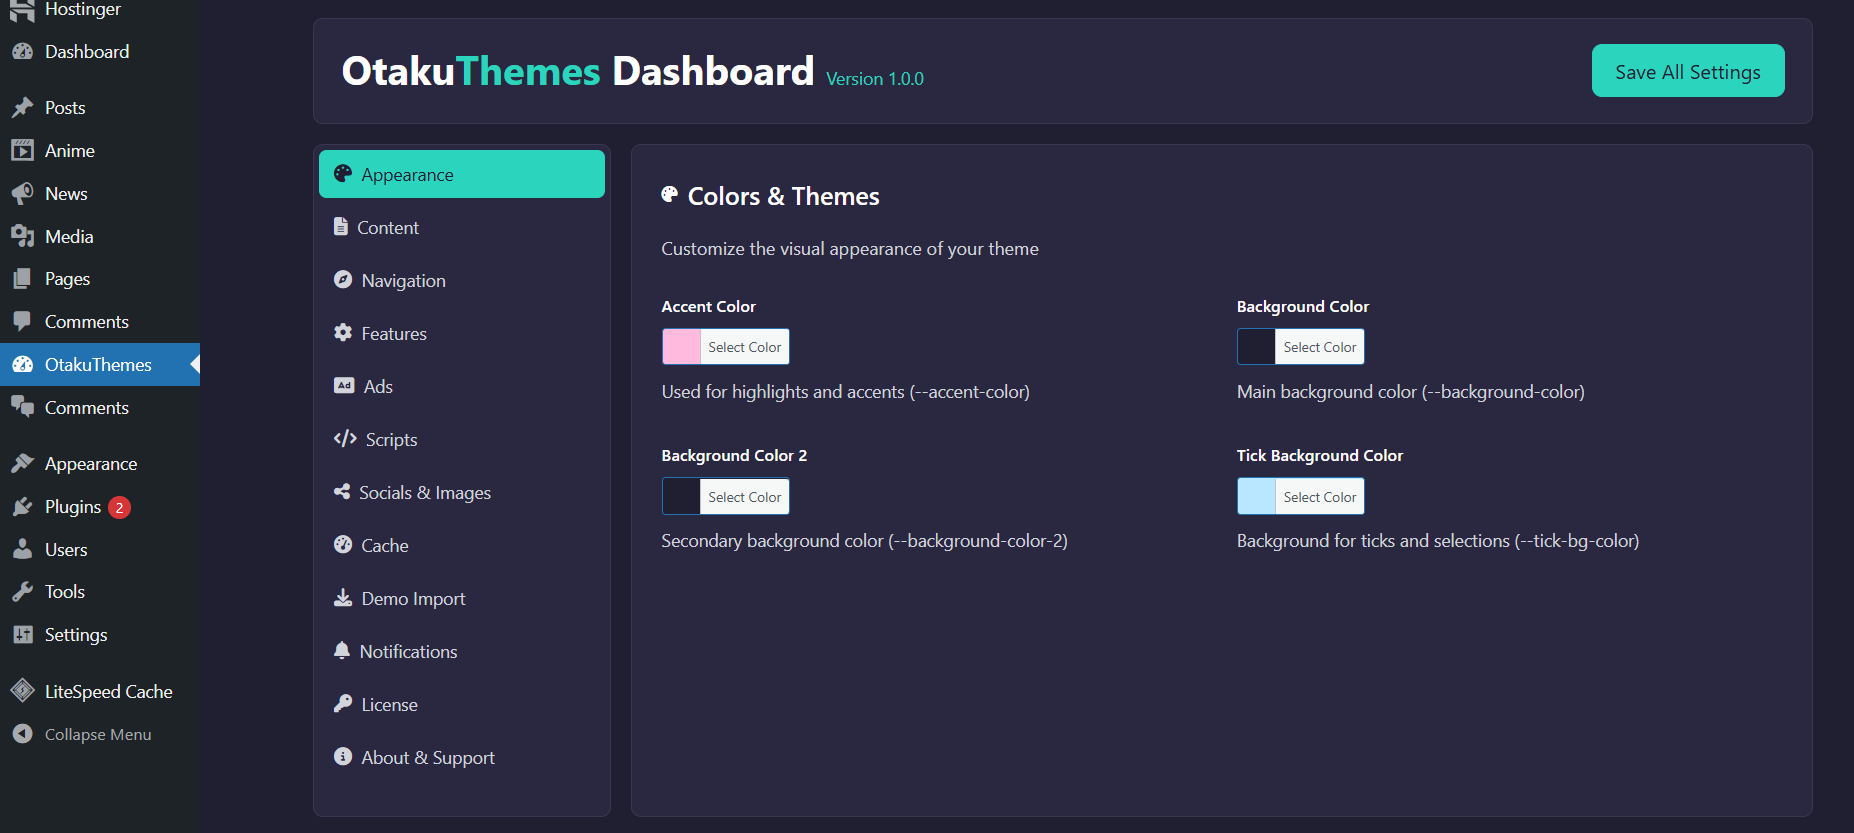The image size is (1854, 833).
Task: Click the Dashboard gauge icon
Action: pos(23,52)
